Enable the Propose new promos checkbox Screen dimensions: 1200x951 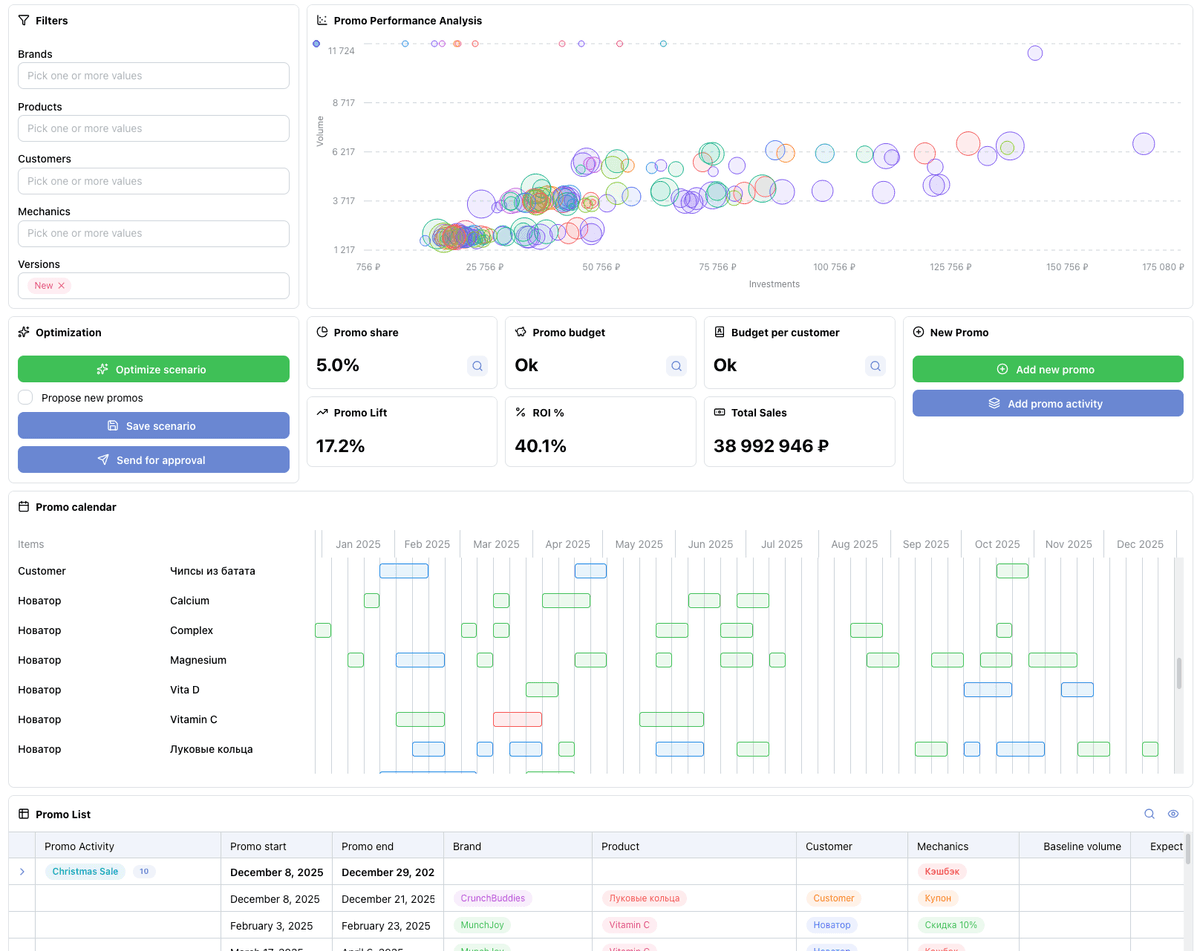coord(25,397)
